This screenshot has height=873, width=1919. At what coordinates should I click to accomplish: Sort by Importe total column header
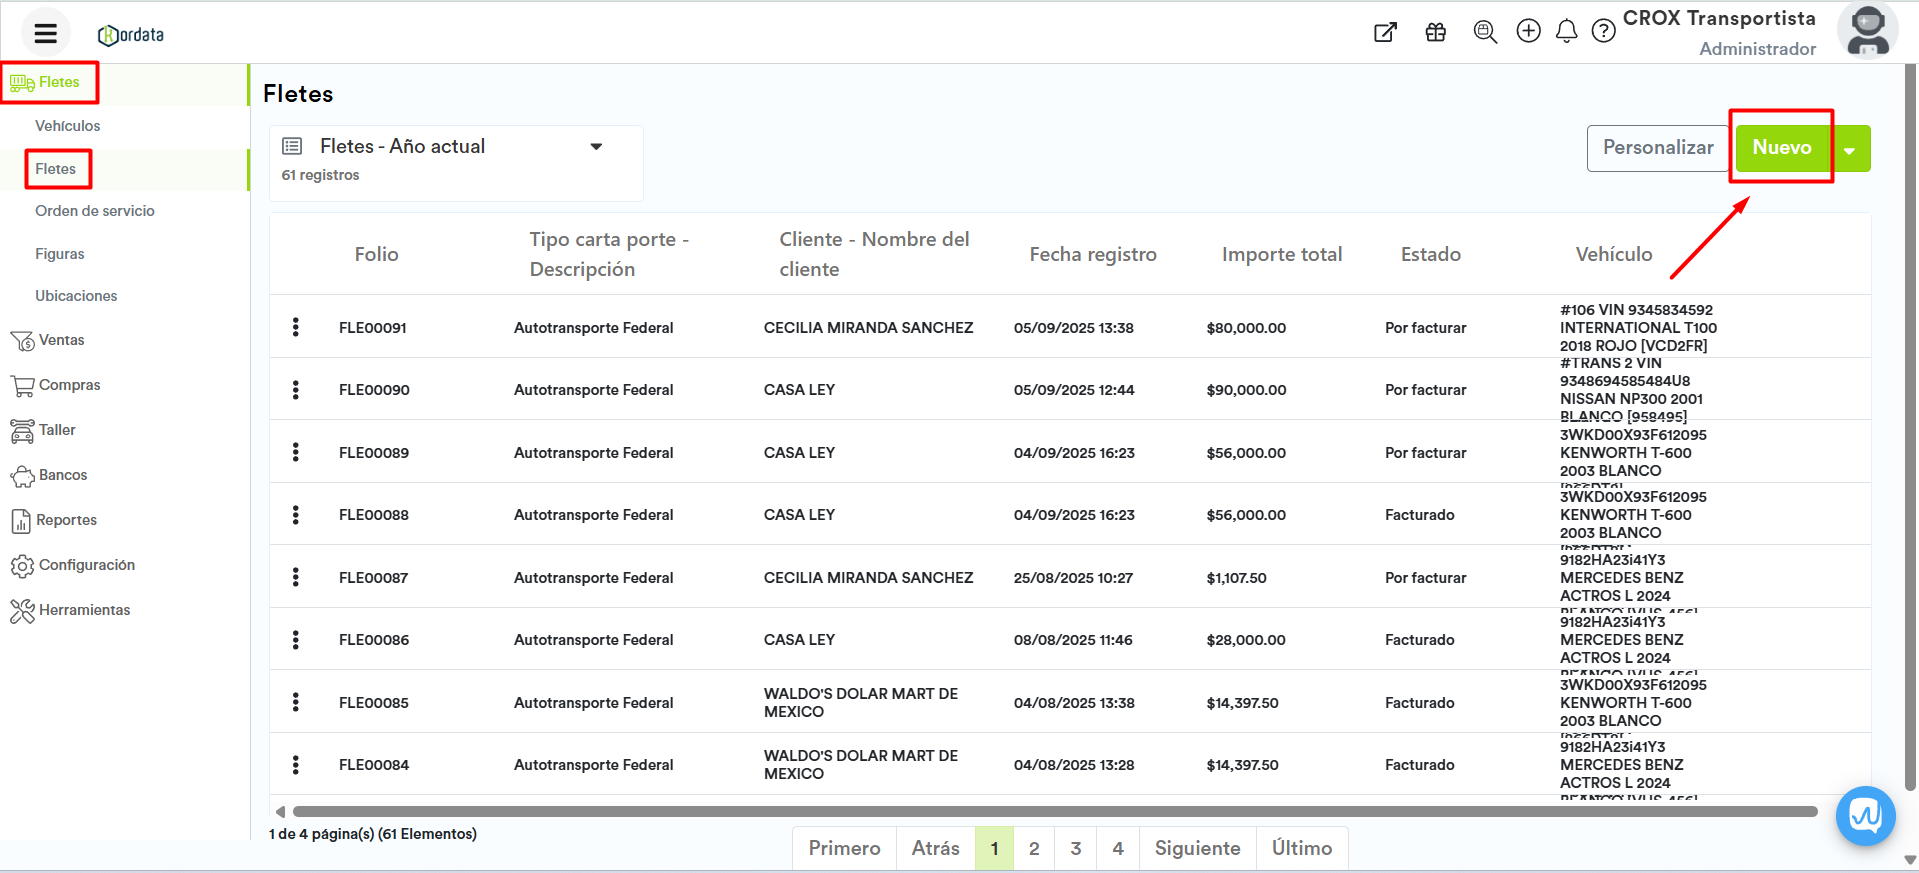click(1281, 254)
